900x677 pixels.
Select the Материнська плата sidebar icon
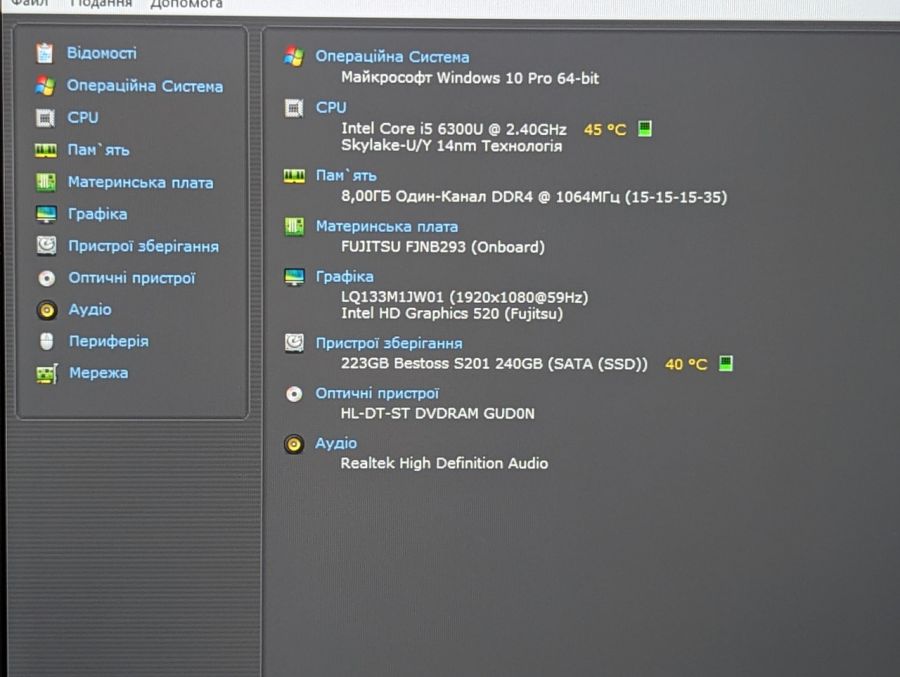tap(46, 183)
